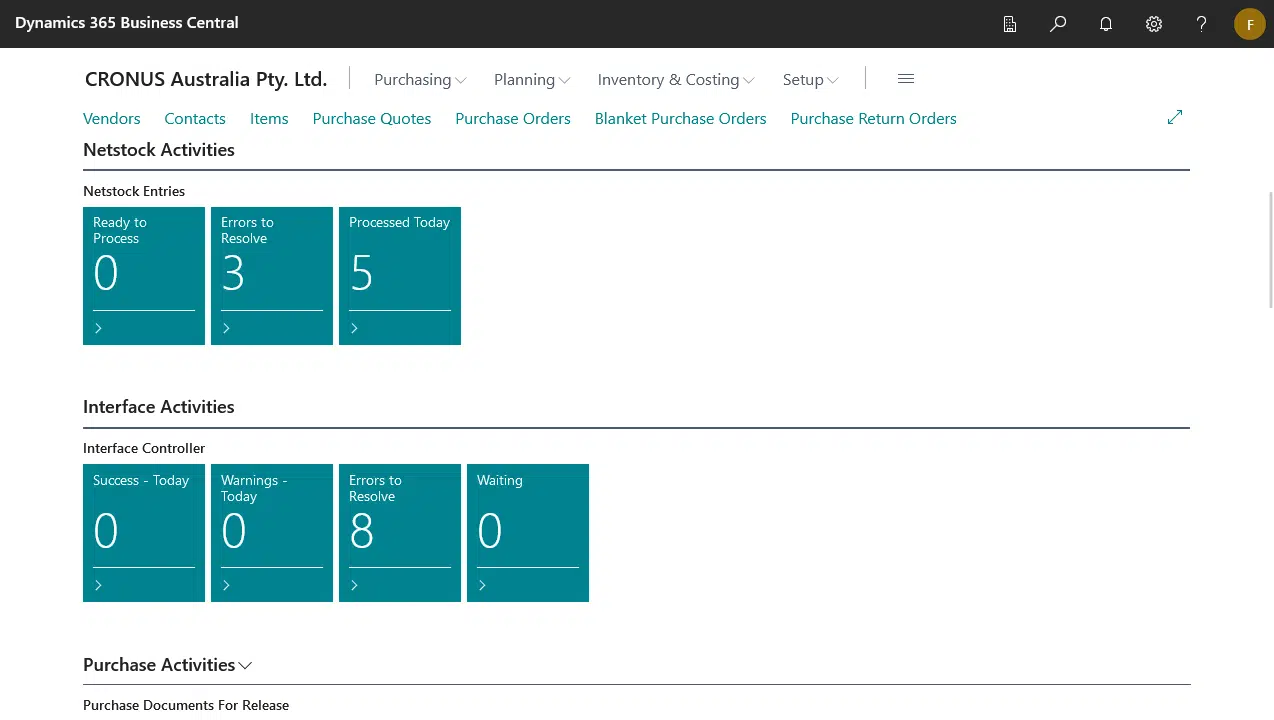Screen dimensions: 1274x720
Task: Toggle the expand page view arrow icon
Action: coord(1175,117)
